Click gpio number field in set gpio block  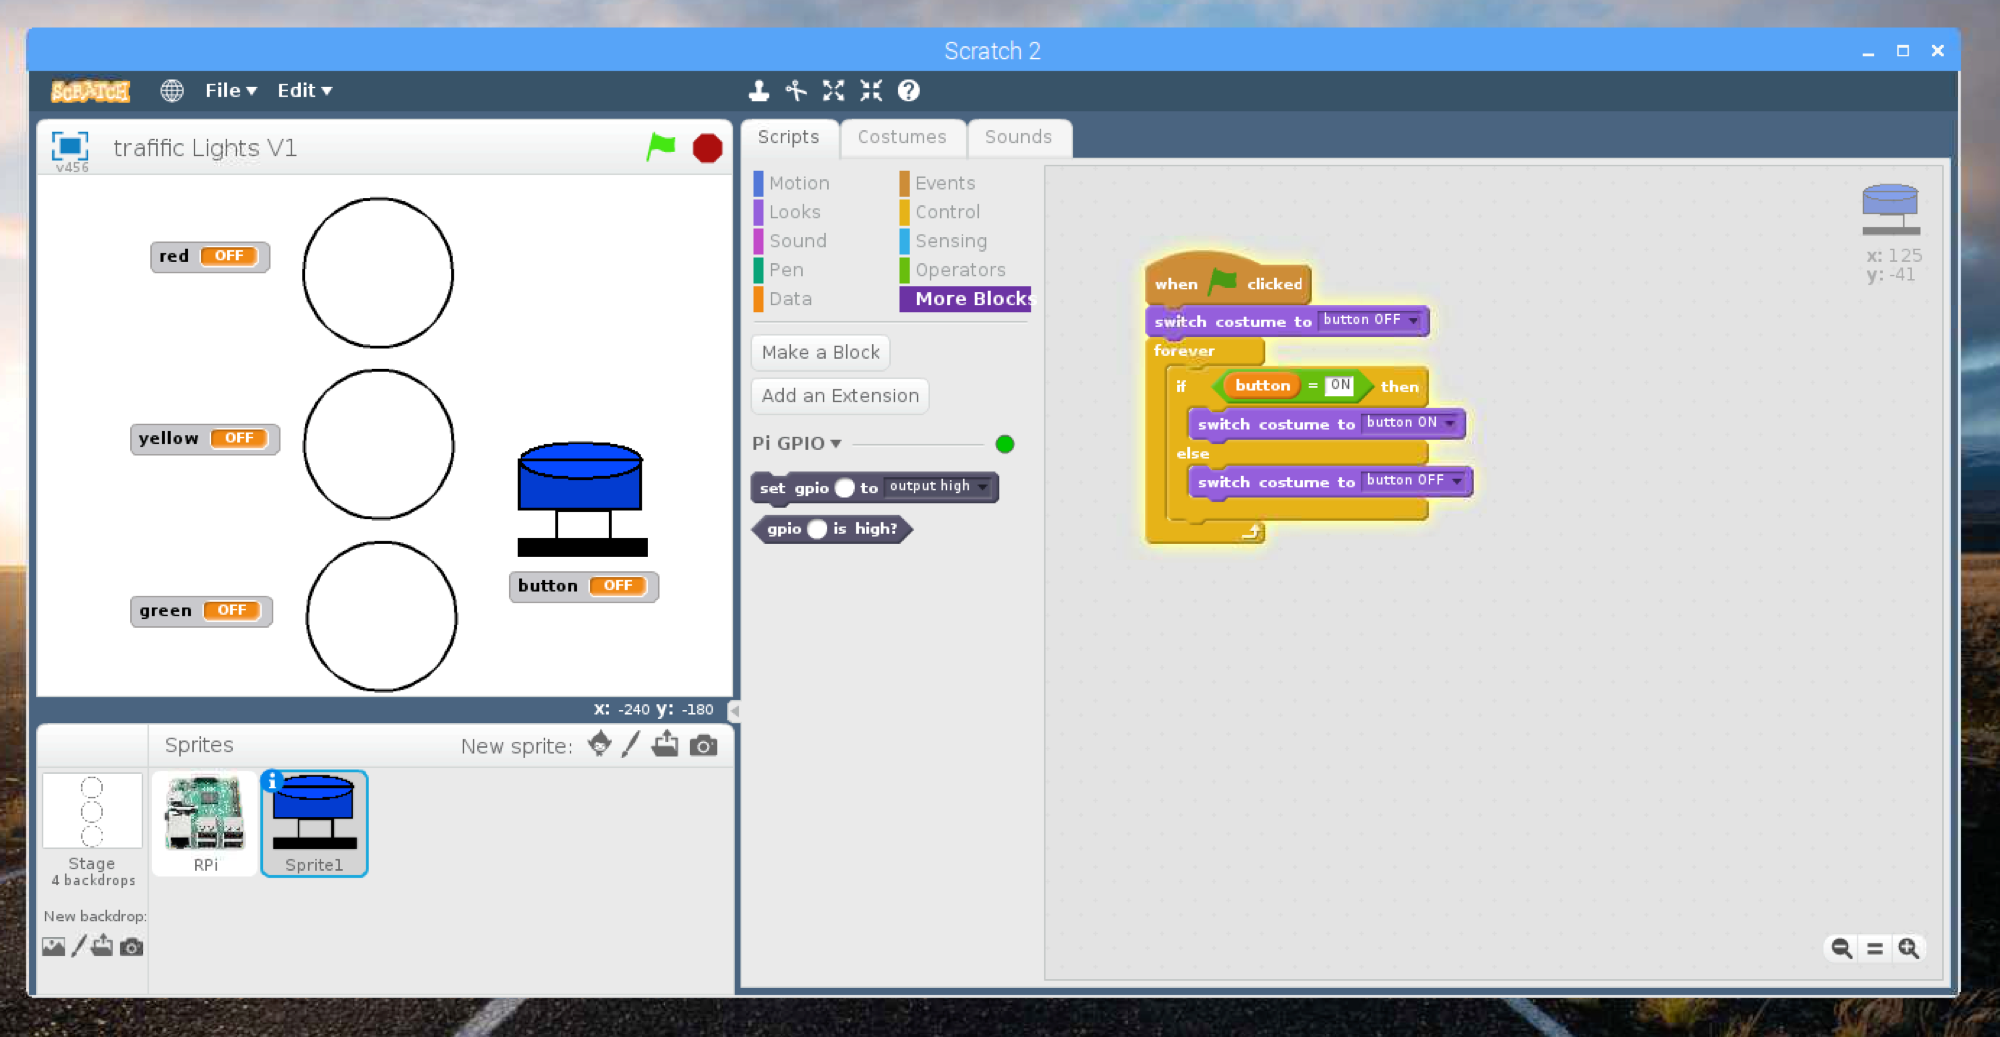pyautogui.click(x=845, y=488)
